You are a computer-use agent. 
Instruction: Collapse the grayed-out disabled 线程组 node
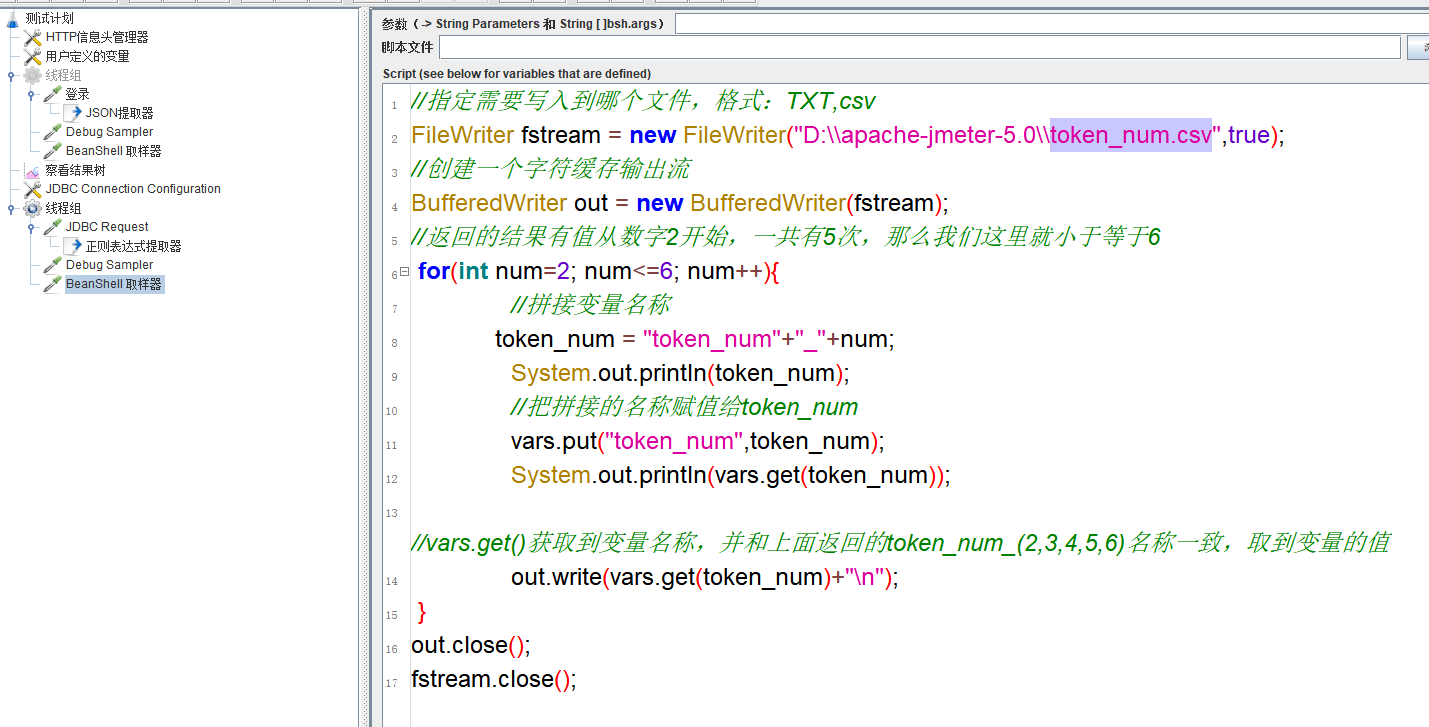click(11, 75)
